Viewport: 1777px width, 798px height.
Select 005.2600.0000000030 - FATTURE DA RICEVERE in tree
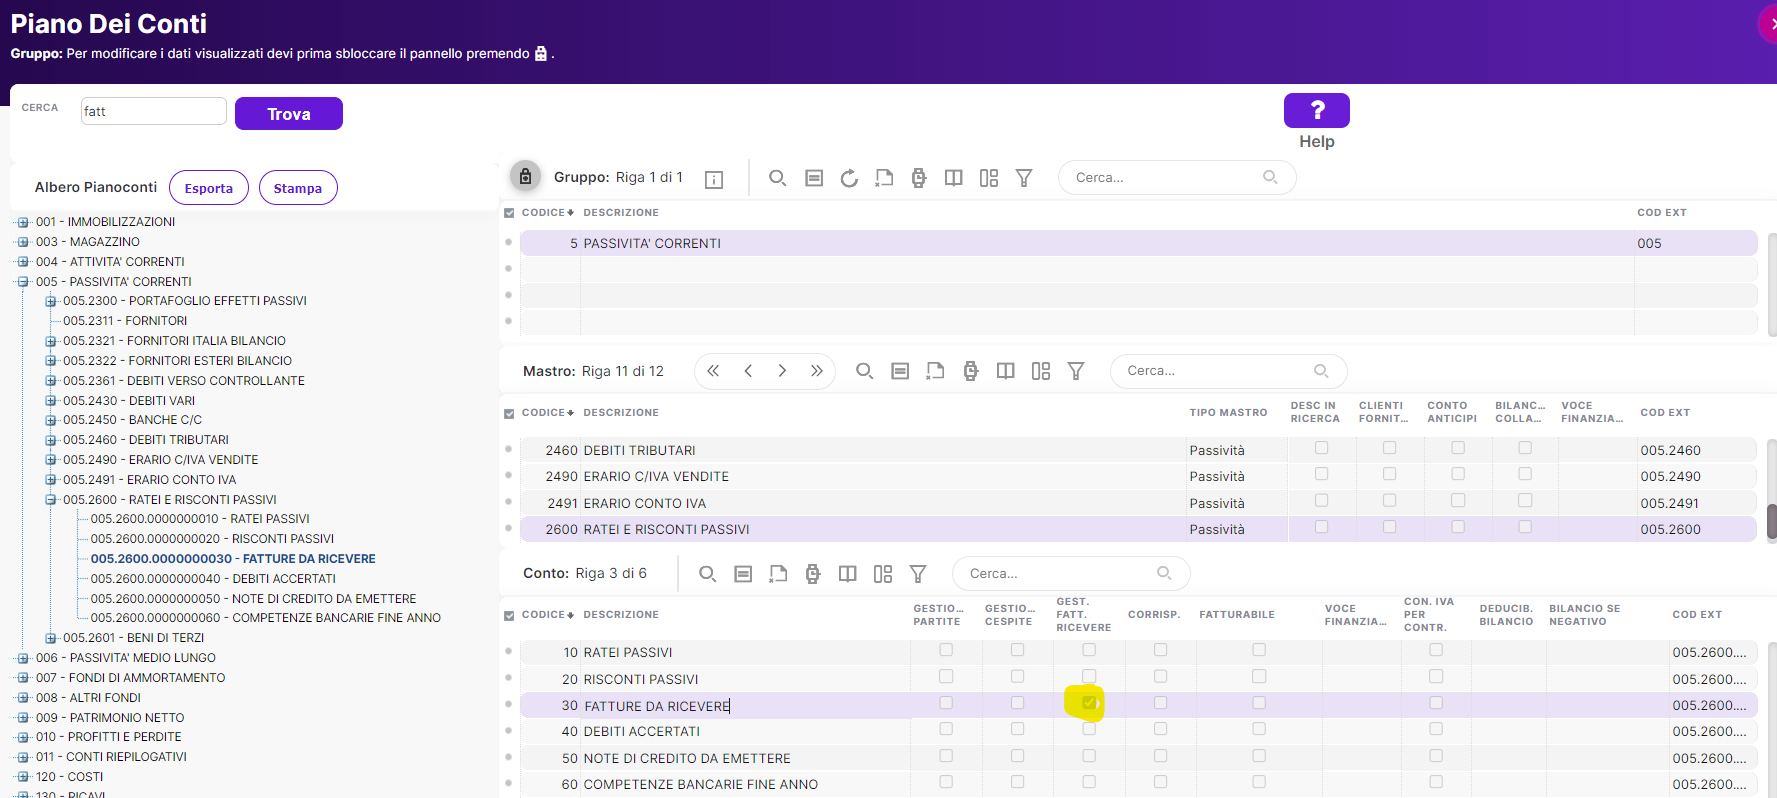233,559
